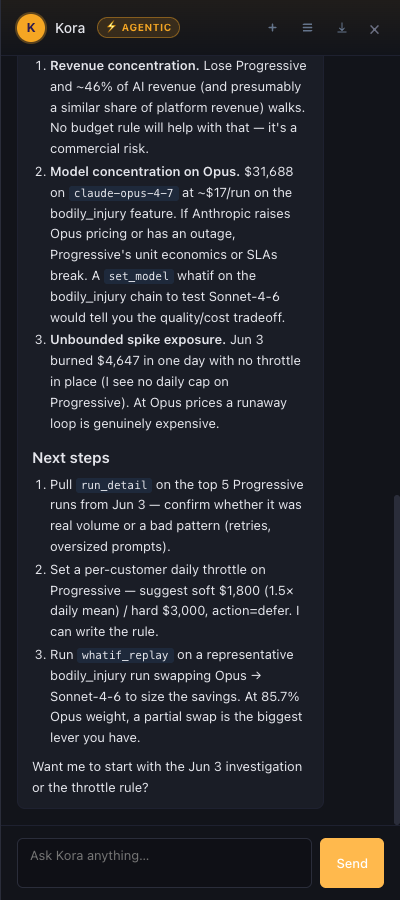Viewport: 400px width, 900px height.
Task: Close the Kora chat panel
Action: click(374, 29)
